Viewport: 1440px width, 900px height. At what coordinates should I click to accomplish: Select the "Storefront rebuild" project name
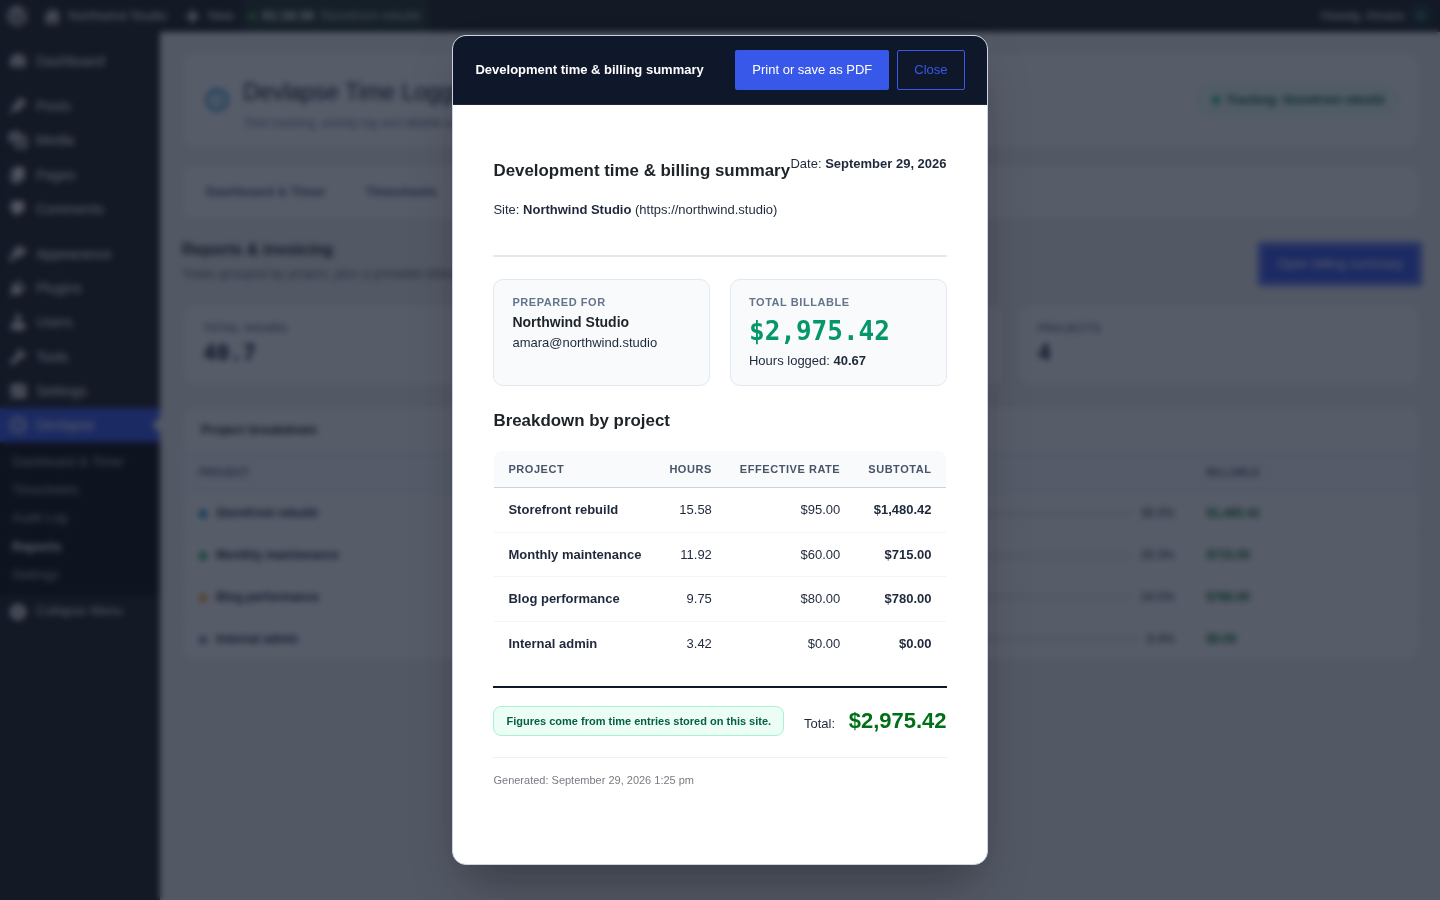click(563, 510)
